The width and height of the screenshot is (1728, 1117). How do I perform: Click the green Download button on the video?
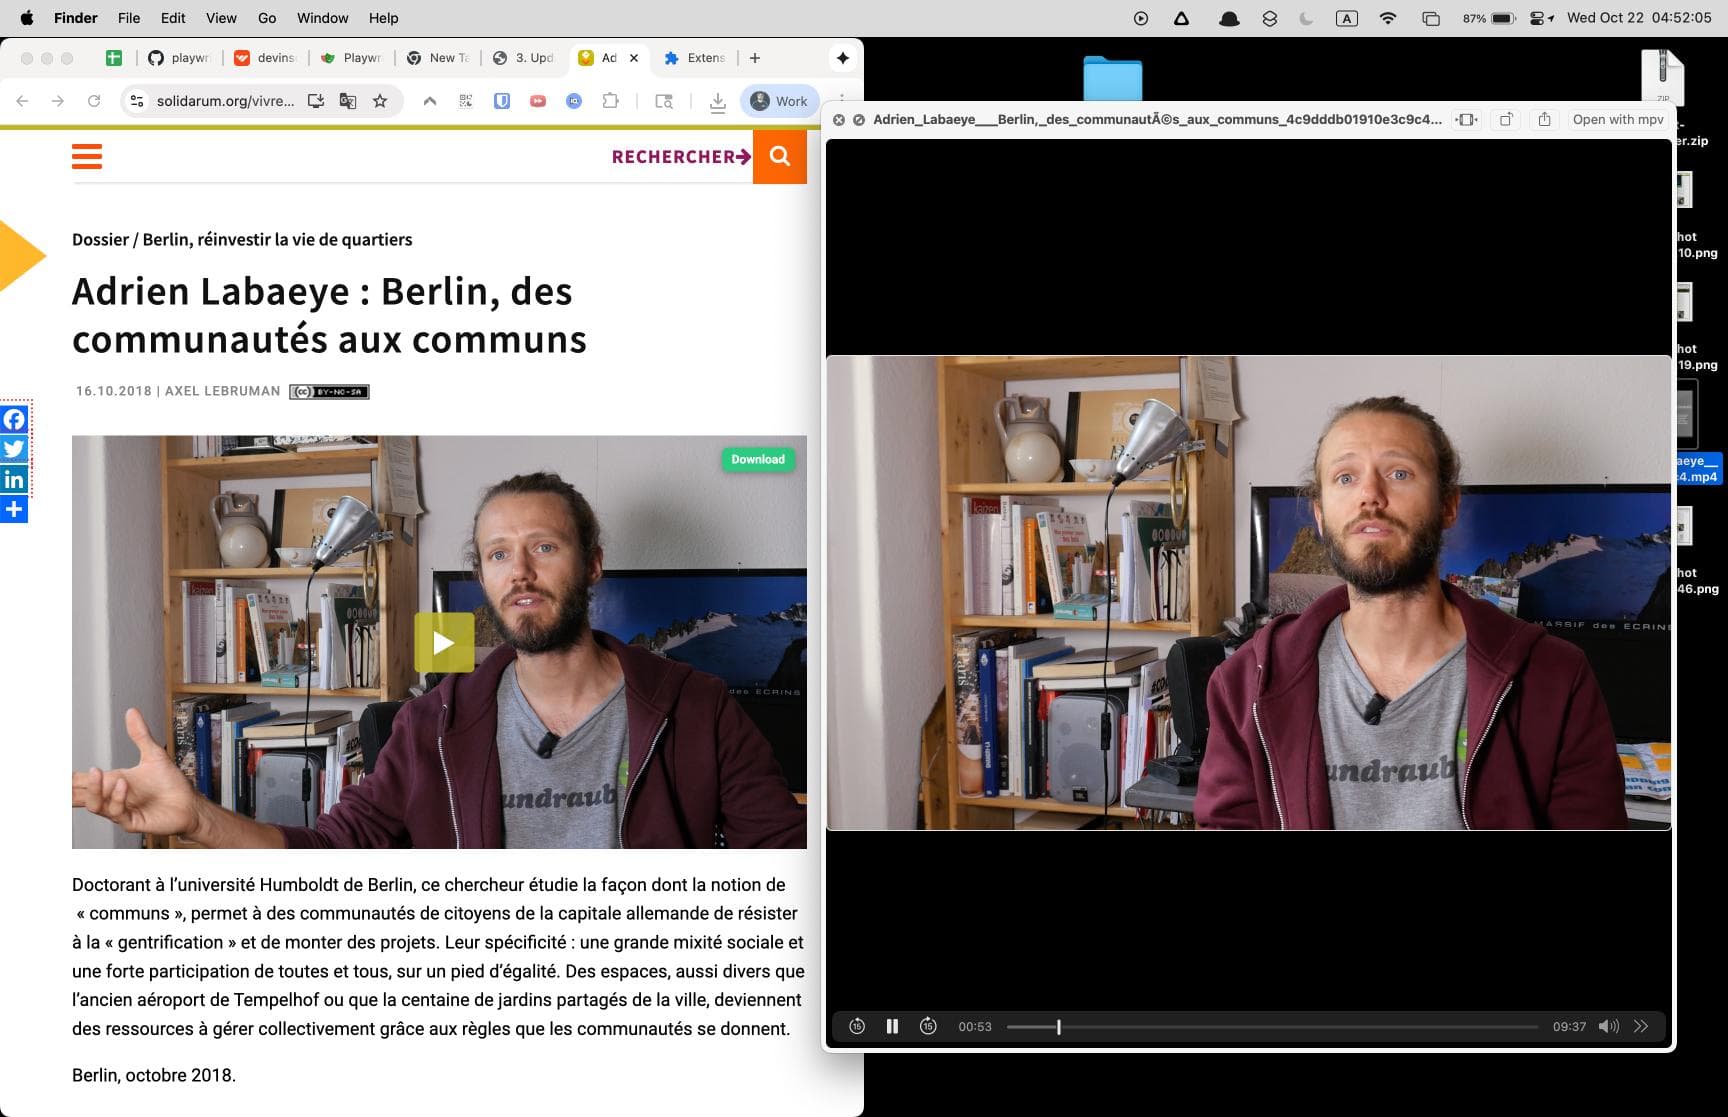click(757, 459)
